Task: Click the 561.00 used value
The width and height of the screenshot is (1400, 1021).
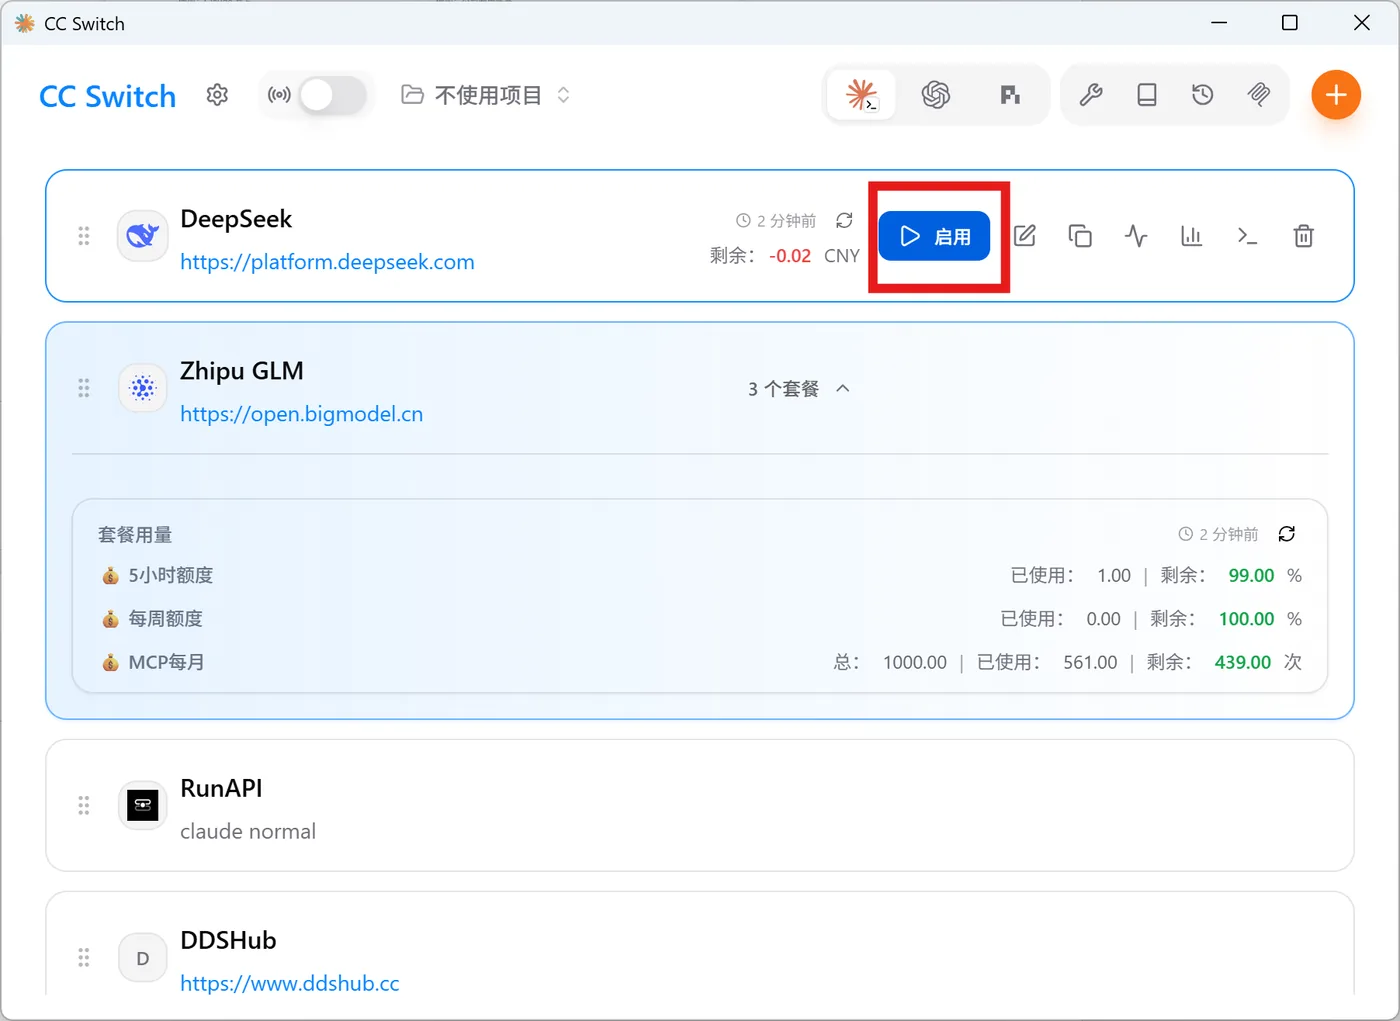Action: point(1090,662)
